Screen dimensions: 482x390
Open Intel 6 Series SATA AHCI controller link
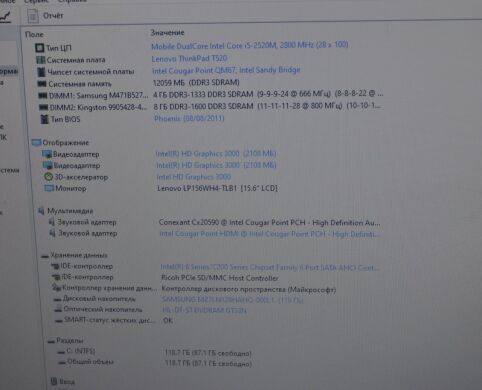[270, 267]
